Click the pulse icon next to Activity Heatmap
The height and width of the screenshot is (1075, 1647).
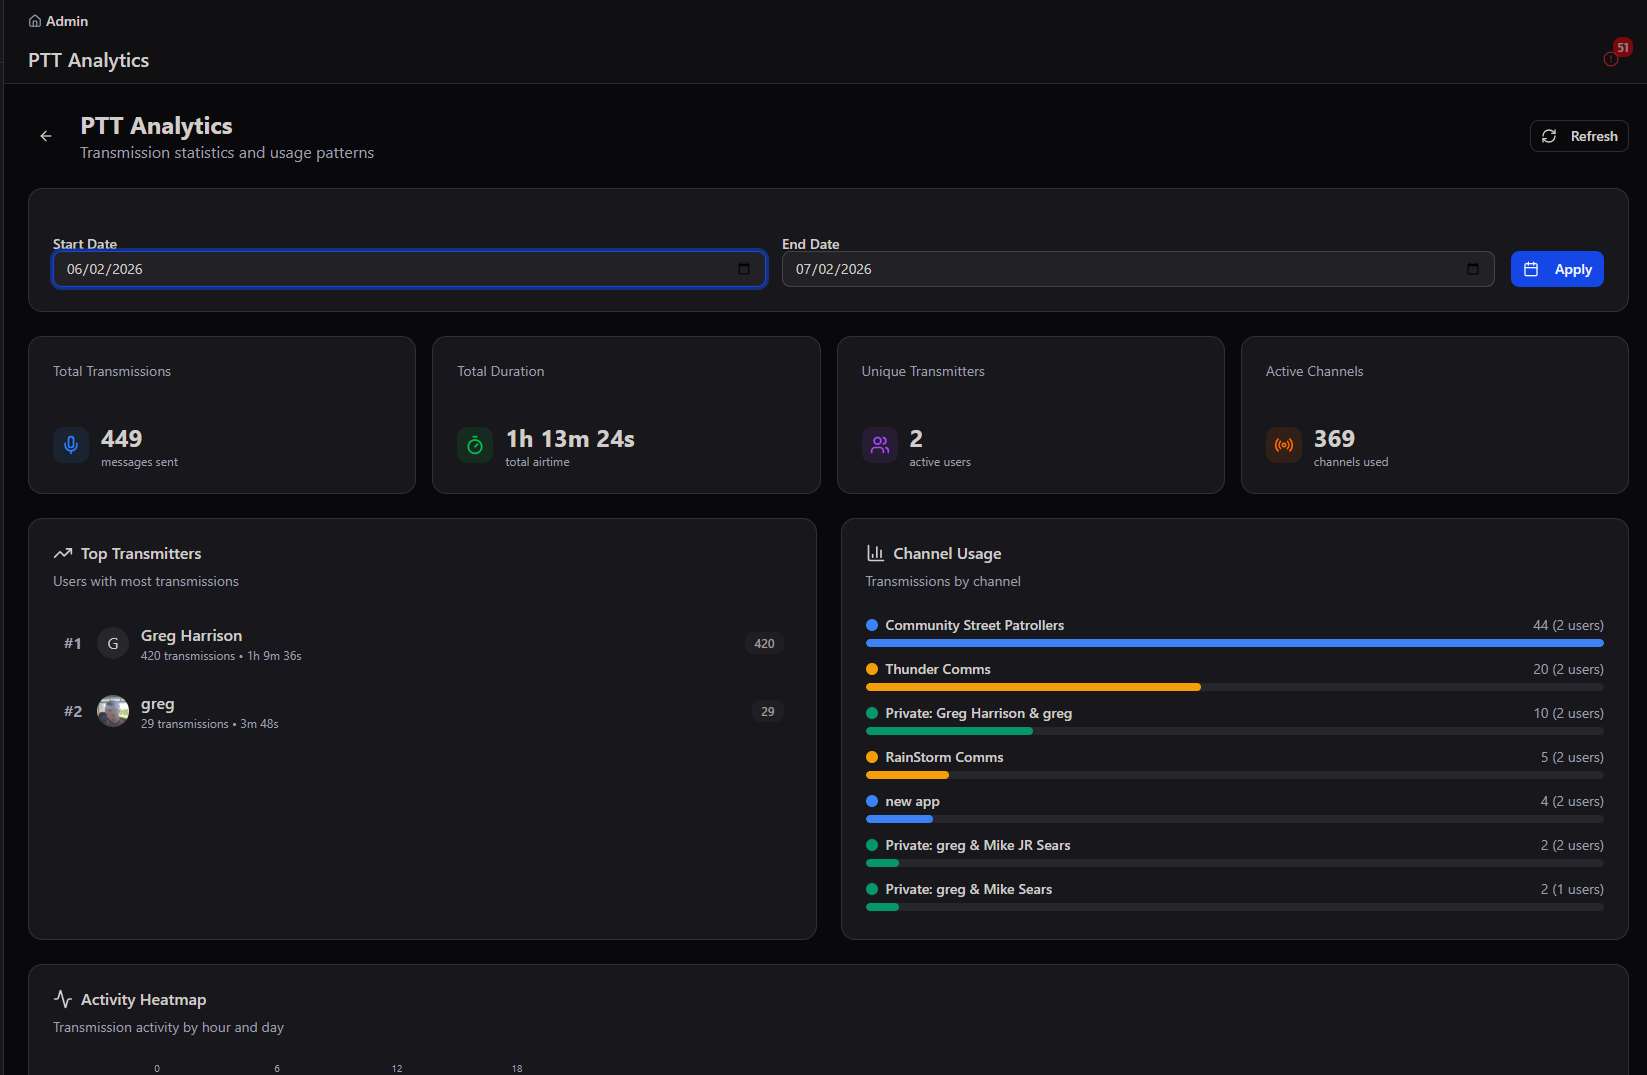coord(63,999)
